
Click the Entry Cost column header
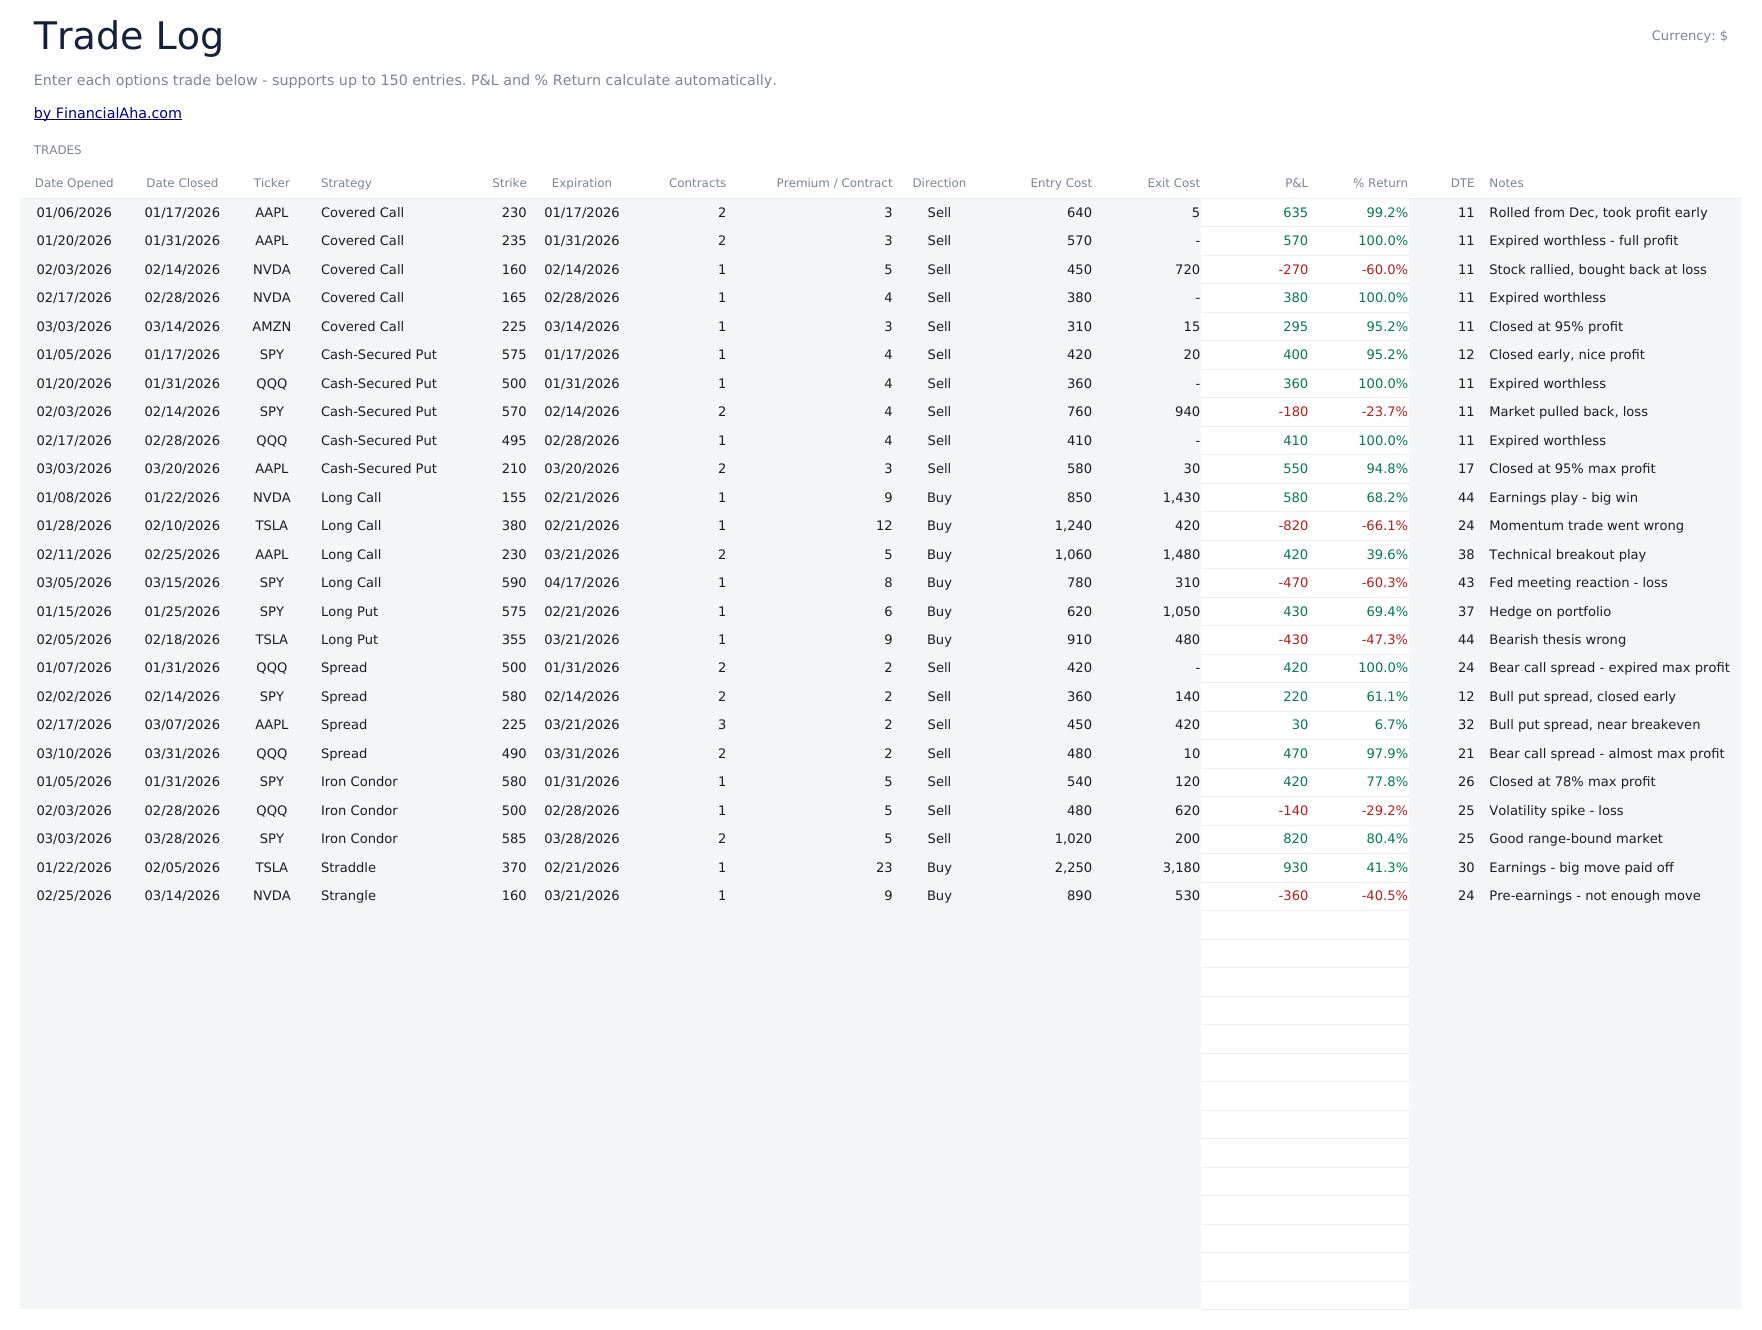(1061, 183)
